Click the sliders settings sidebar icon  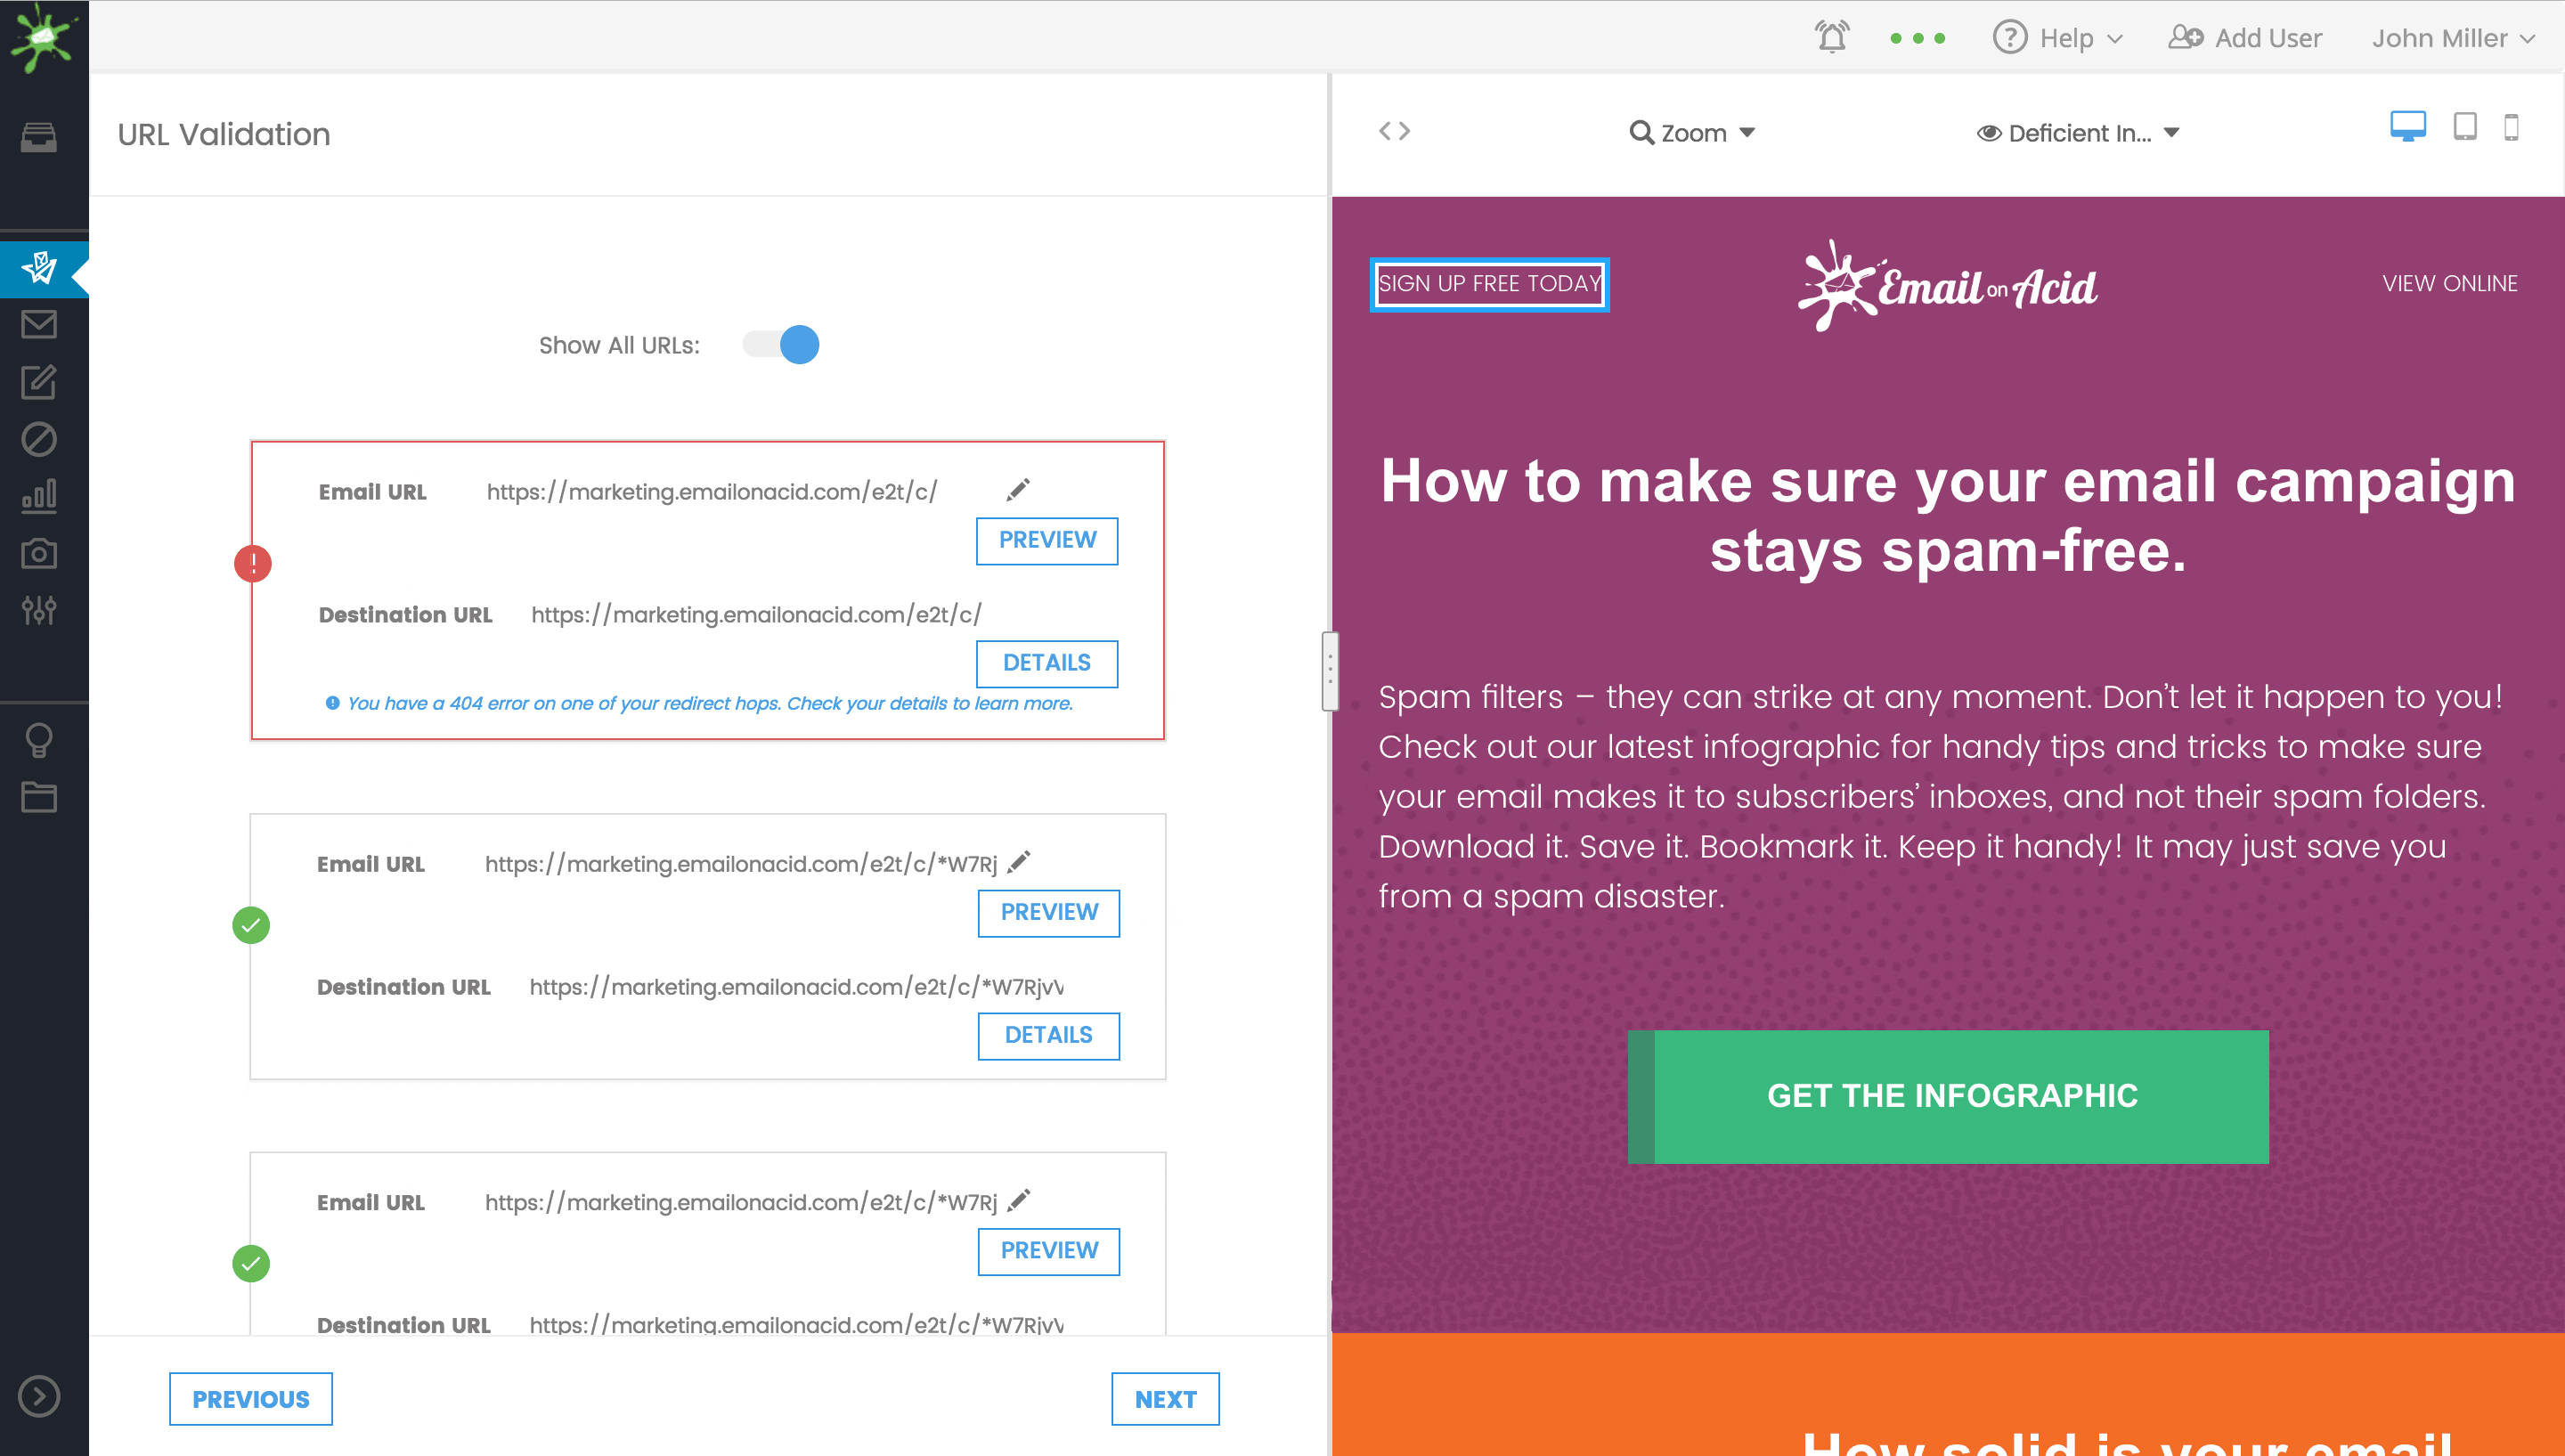(x=39, y=609)
